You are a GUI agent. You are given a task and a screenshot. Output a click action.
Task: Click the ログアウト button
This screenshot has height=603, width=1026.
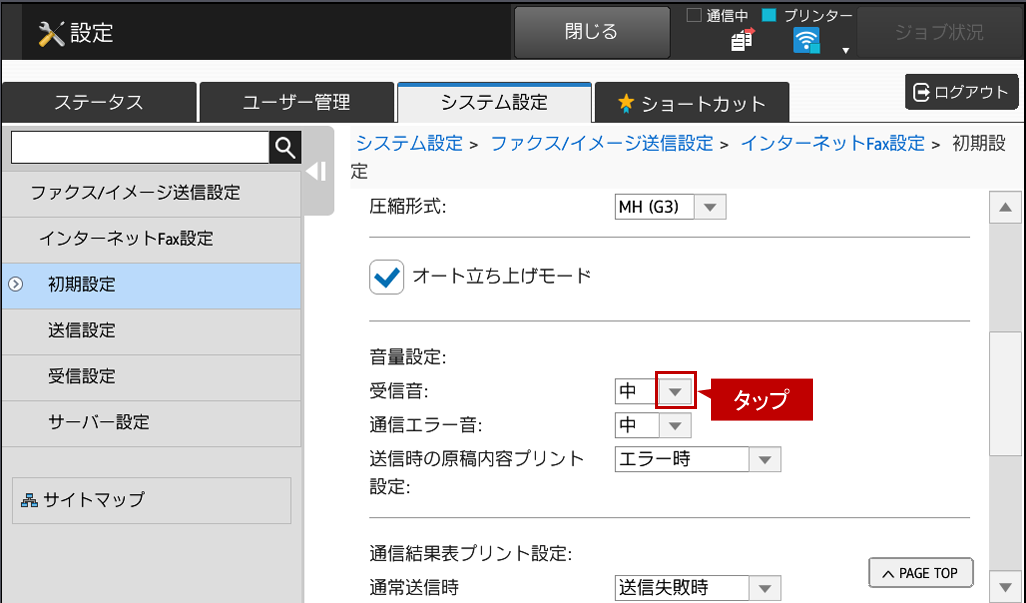point(961,92)
